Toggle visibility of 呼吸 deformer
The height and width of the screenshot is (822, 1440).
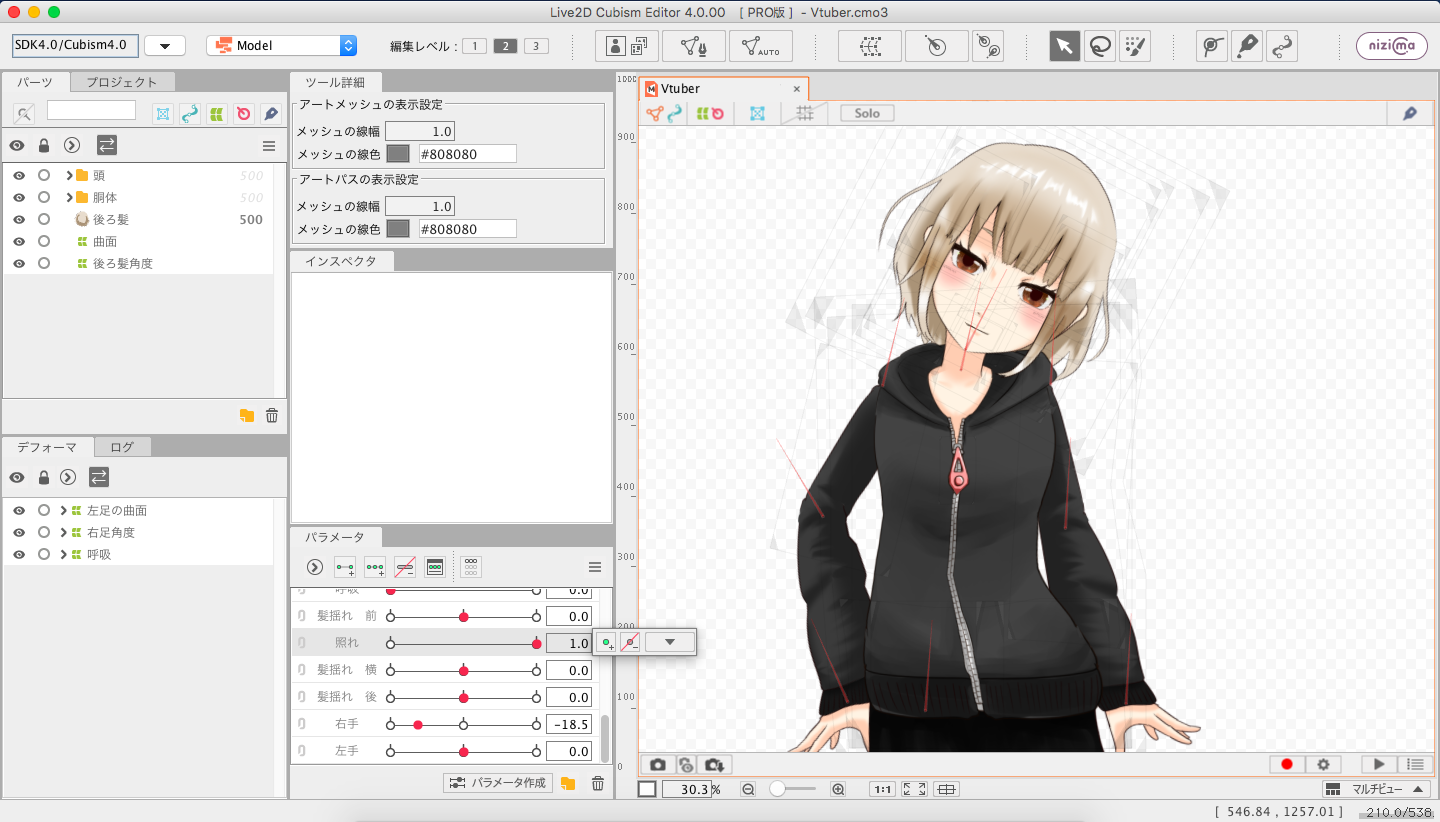[x=19, y=554]
